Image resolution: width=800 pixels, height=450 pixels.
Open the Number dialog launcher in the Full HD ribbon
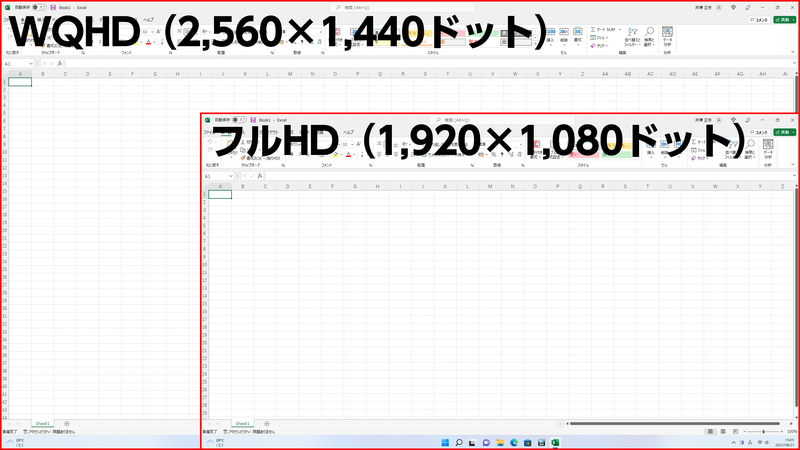(x=522, y=165)
